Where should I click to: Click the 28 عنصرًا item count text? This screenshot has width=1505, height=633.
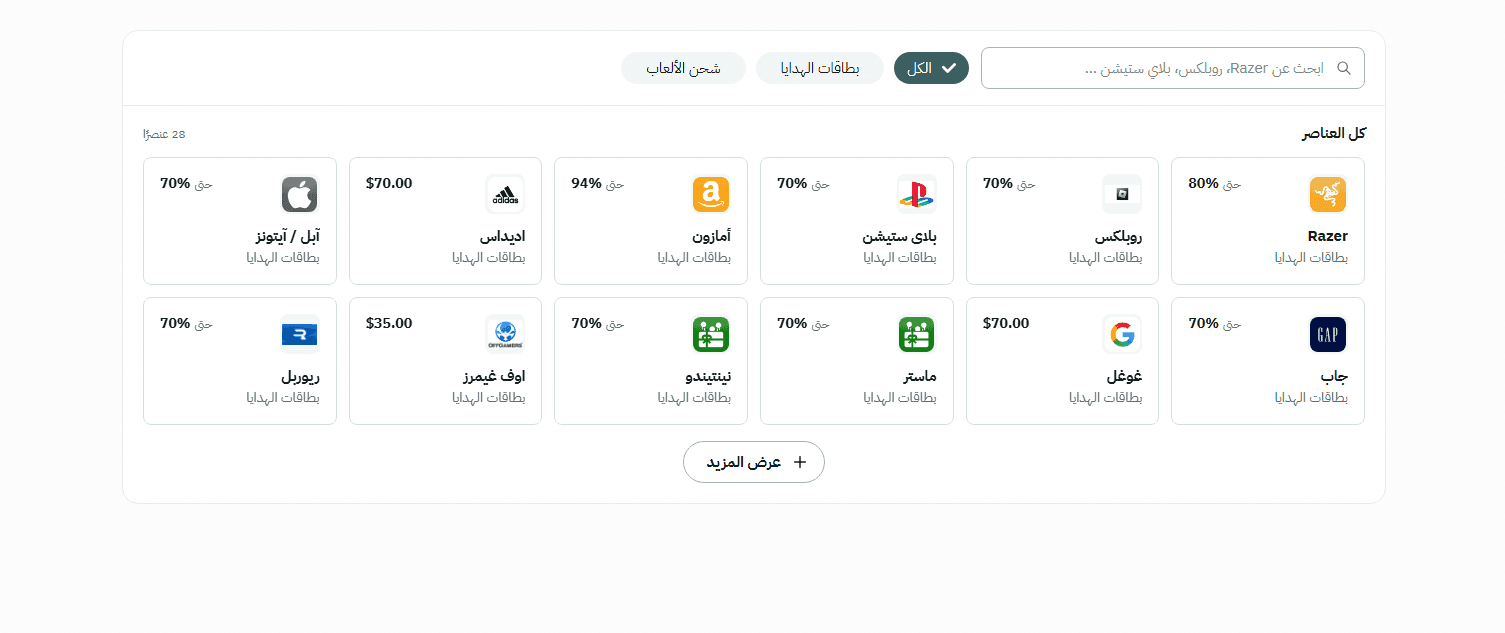165,134
